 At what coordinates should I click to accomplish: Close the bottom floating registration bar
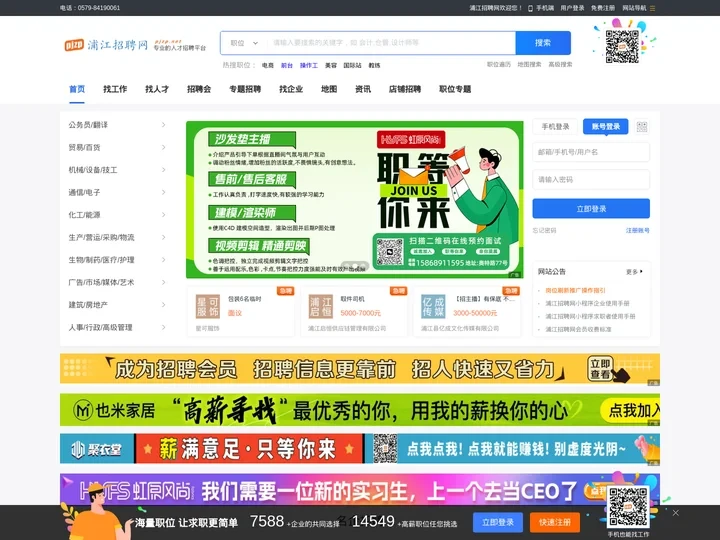tap(675, 513)
